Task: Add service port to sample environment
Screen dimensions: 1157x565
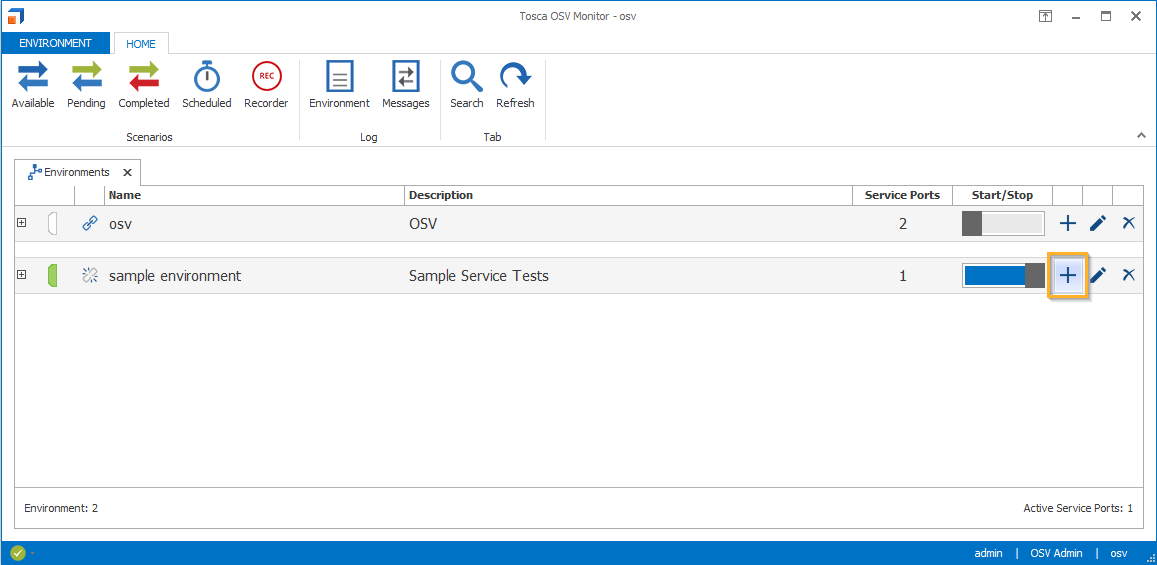Action: (1068, 275)
